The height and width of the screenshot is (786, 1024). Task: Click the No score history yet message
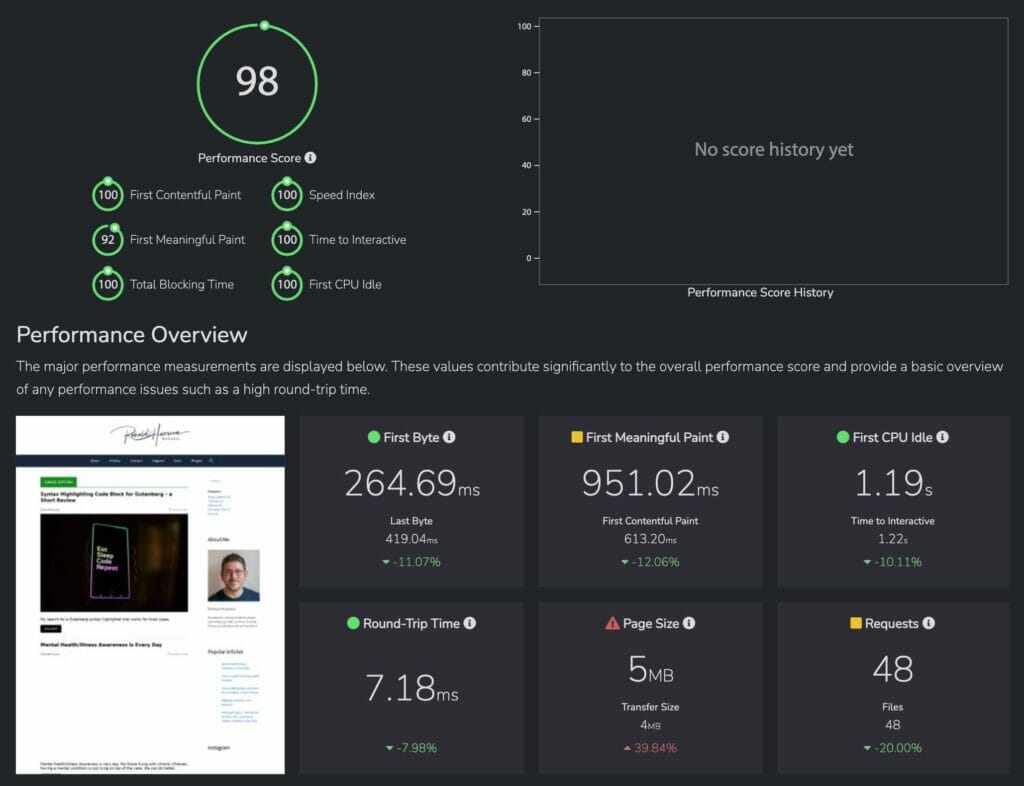(x=774, y=149)
